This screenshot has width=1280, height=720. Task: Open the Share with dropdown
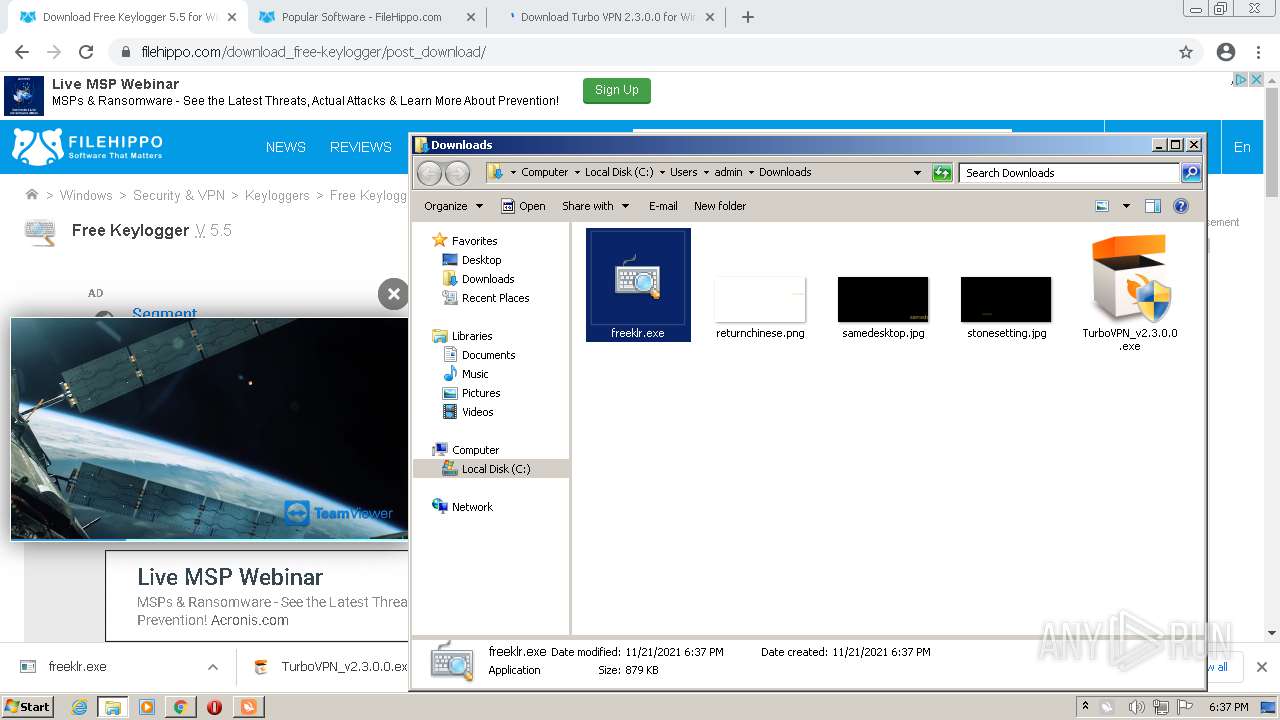pos(596,206)
